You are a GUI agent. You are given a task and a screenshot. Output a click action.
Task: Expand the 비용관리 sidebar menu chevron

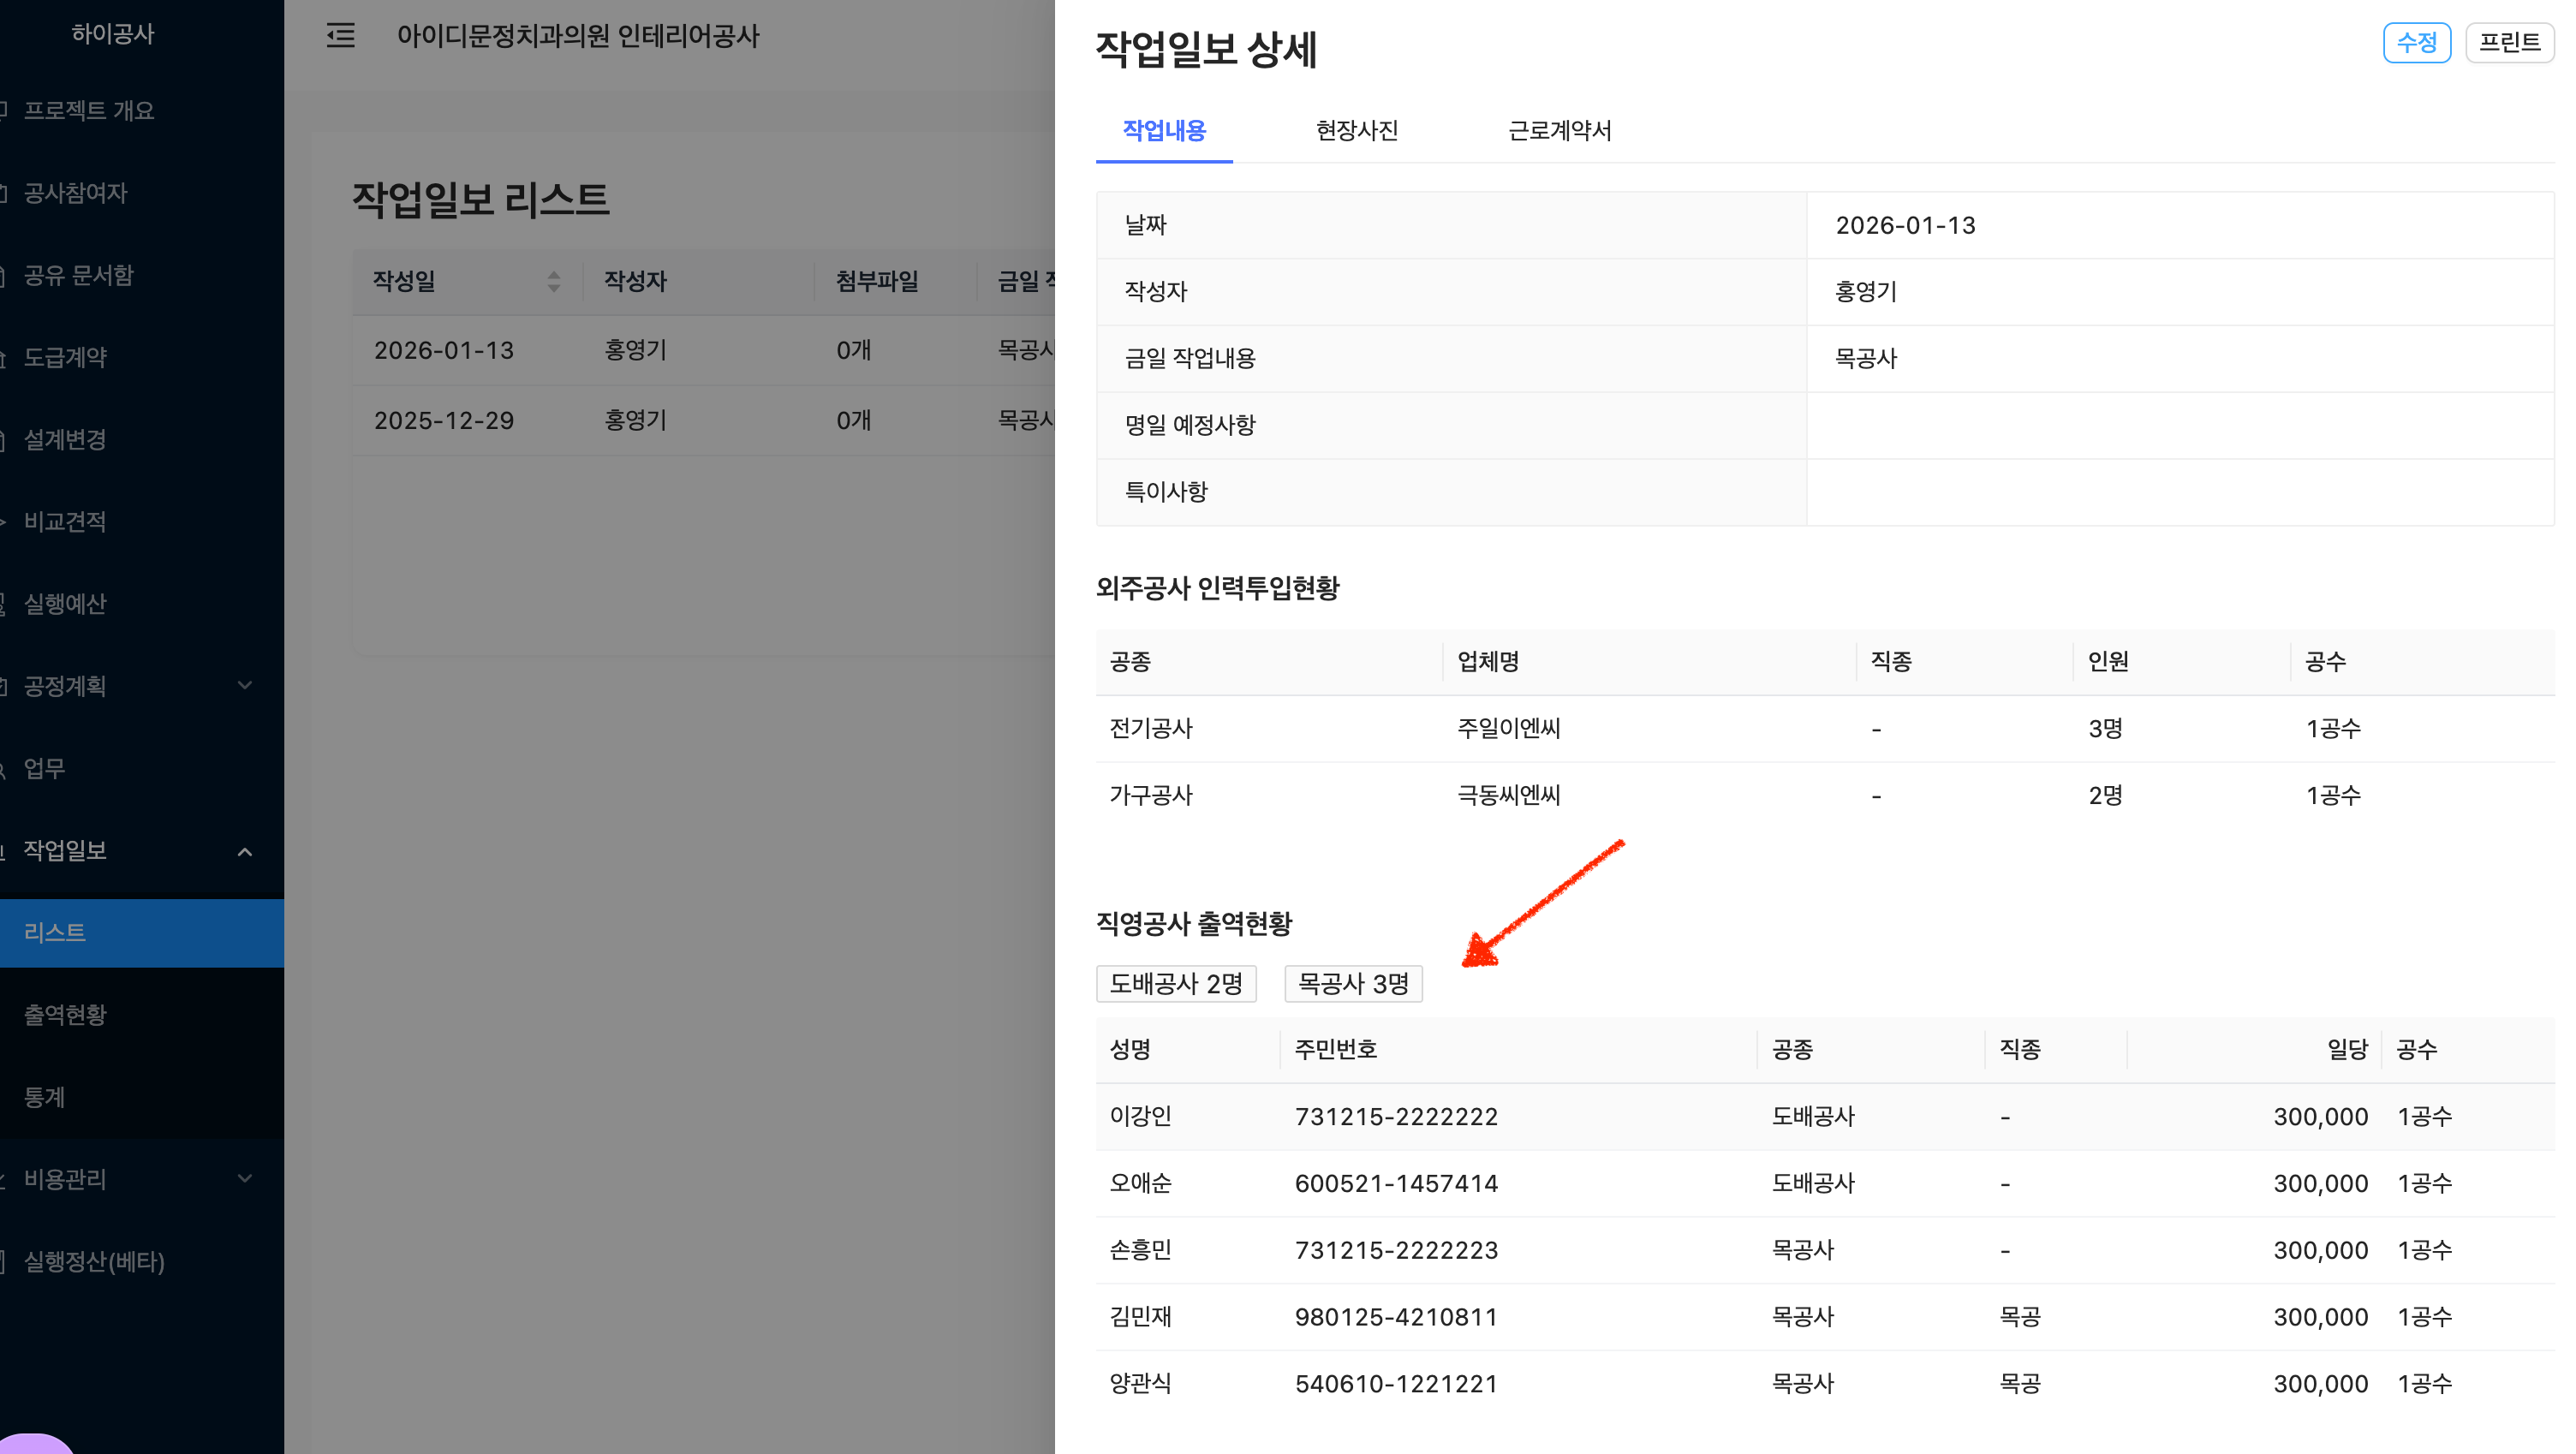click(244, 1179)
